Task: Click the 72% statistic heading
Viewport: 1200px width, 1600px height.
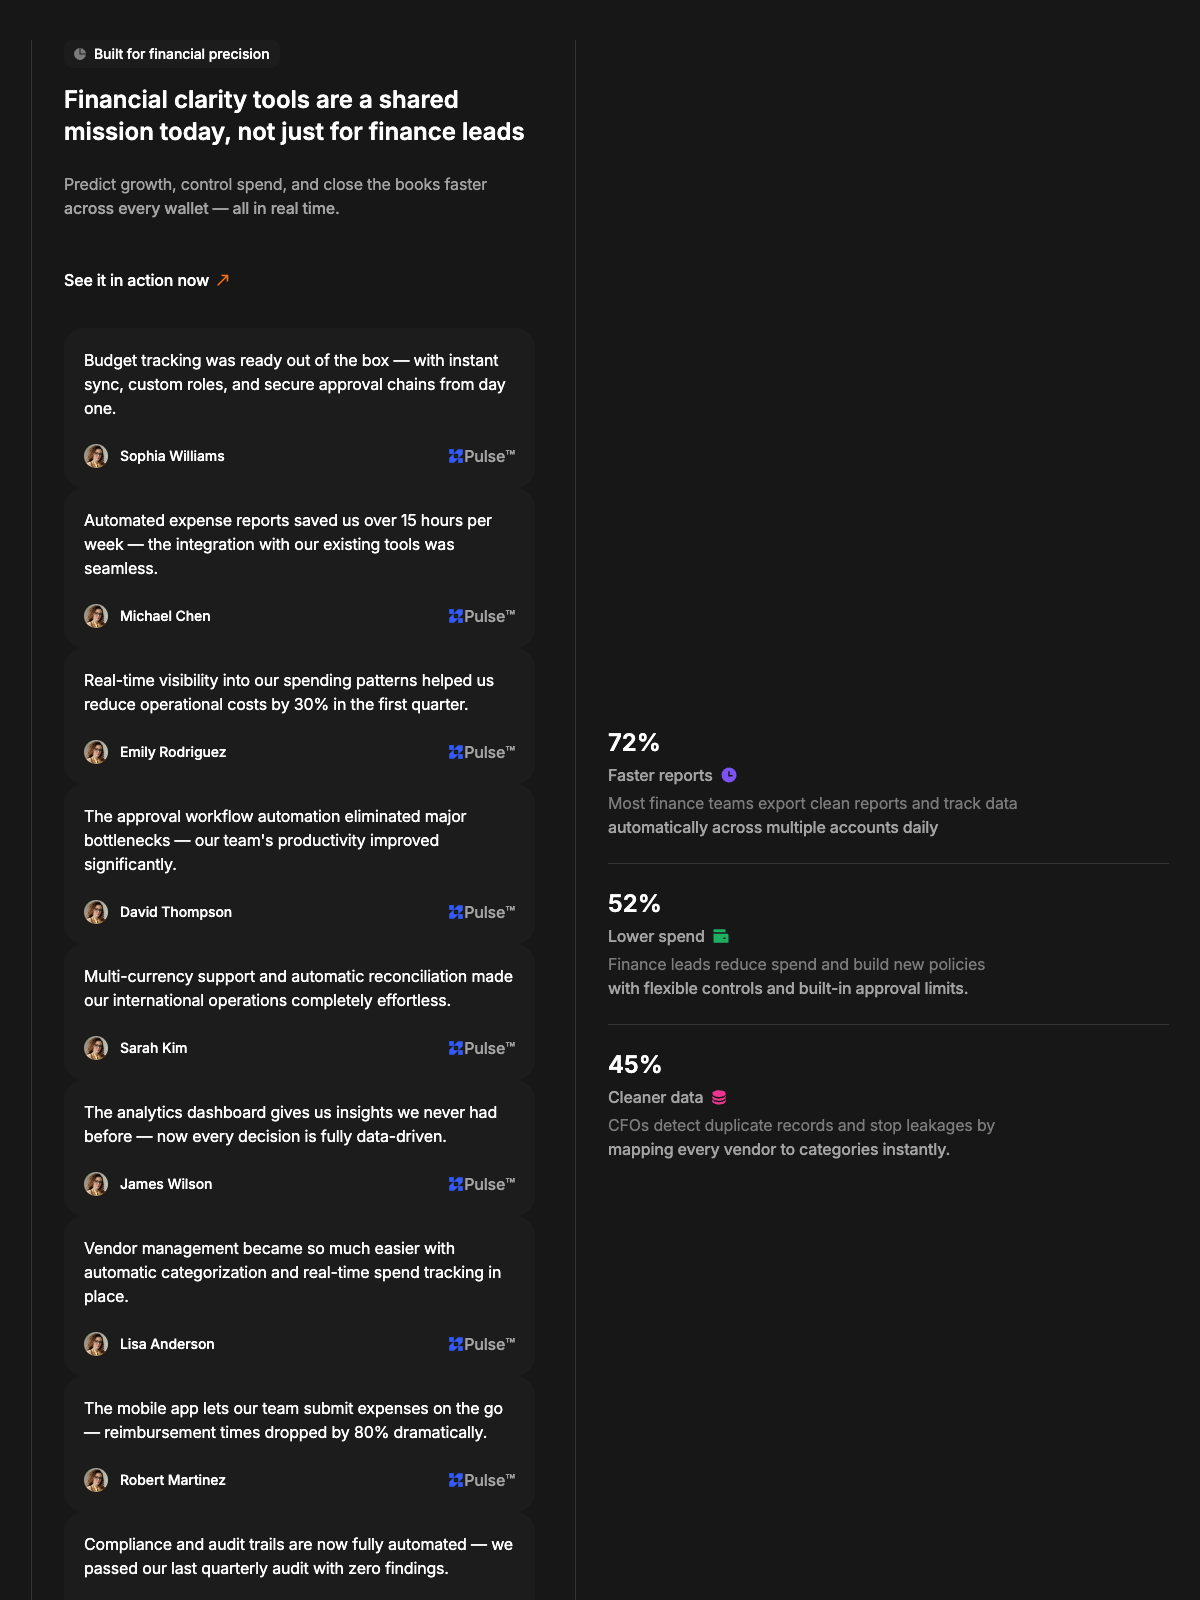Action: coord(634,742)
